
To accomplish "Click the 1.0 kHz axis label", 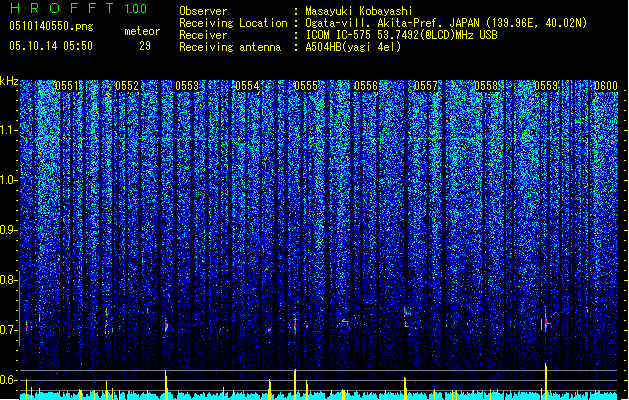I will coord(8,180).
